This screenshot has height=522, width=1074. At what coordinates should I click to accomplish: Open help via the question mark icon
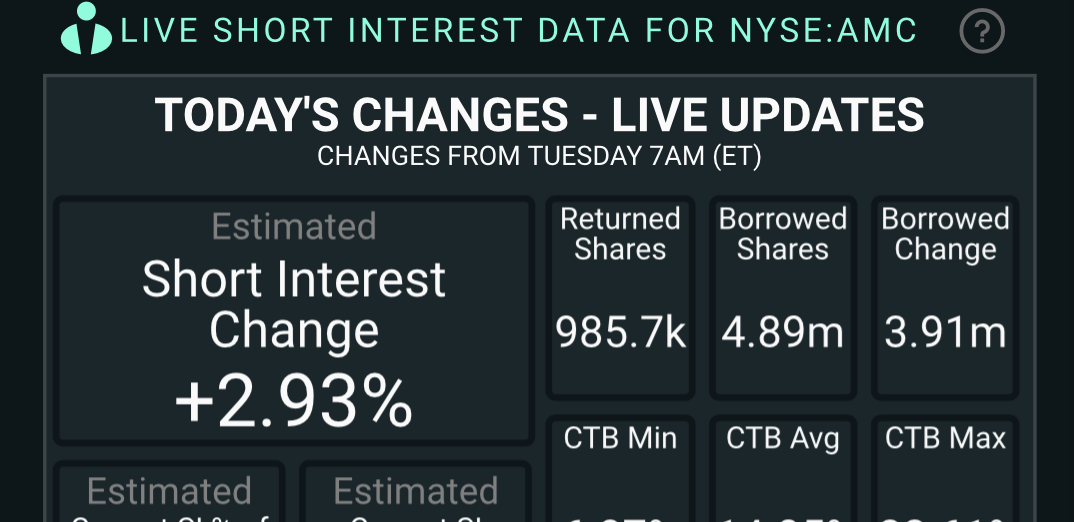981,32
